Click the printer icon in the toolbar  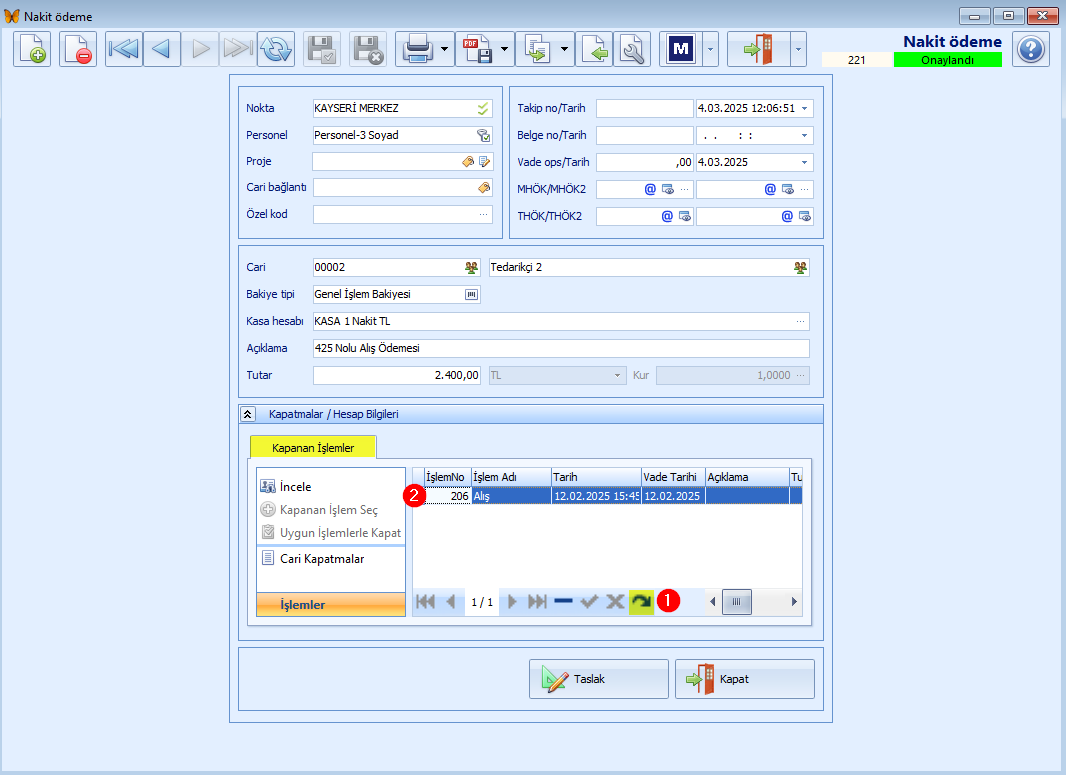point(415,49)
